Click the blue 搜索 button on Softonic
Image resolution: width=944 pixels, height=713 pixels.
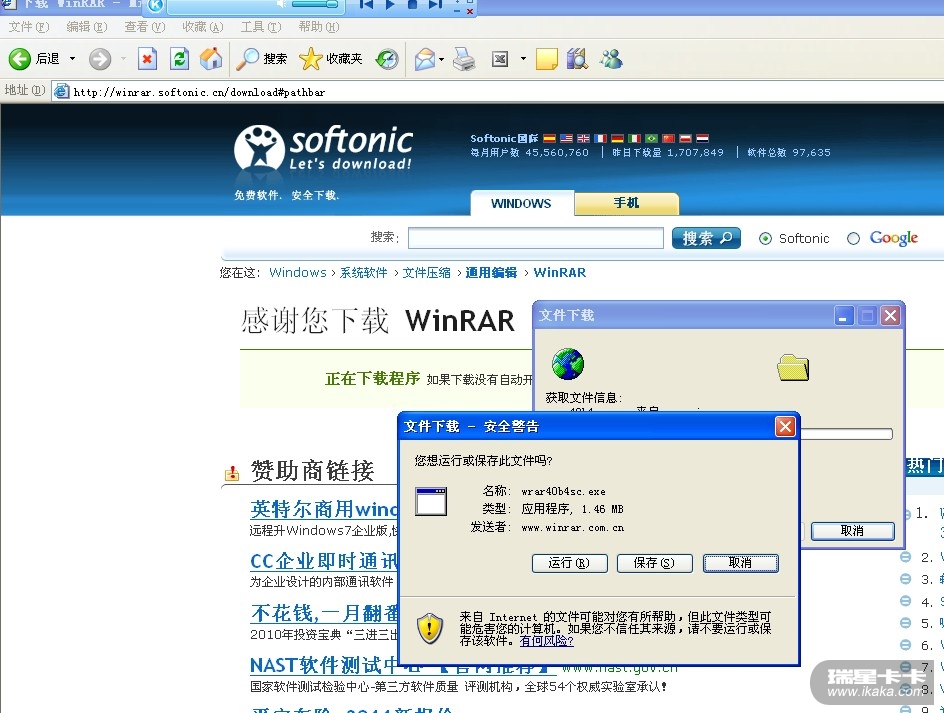tap(706, 238)
